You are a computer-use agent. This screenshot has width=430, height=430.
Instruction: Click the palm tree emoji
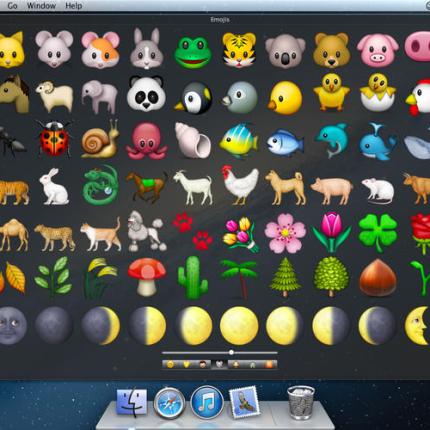click(x=239, y=279)
